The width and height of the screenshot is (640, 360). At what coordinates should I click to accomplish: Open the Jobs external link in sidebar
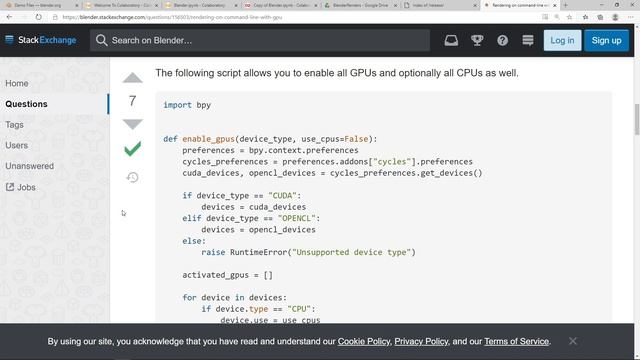click(x=21, y=187)
